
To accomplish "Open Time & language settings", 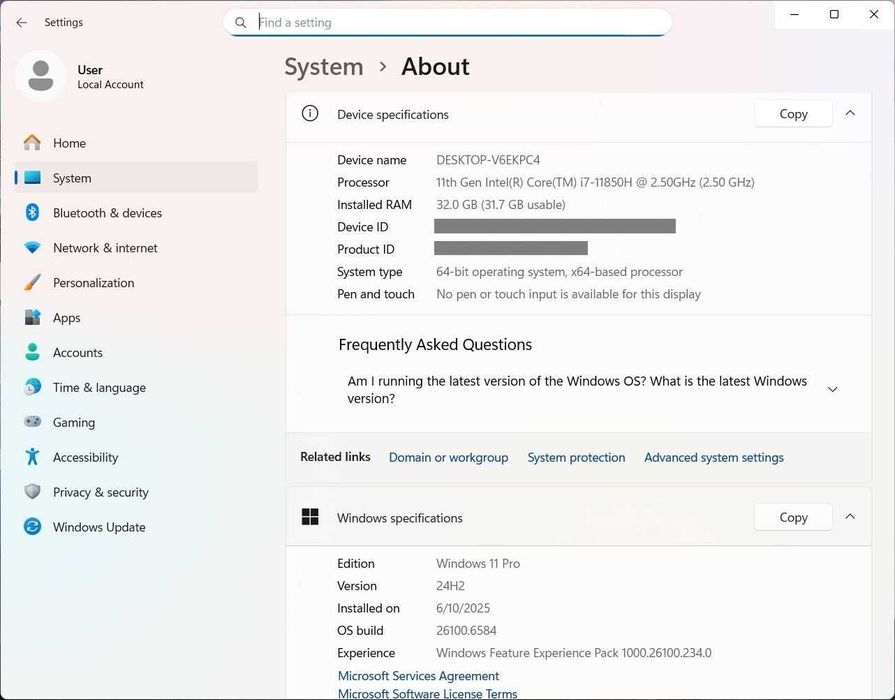I will [x=136, y=387].
